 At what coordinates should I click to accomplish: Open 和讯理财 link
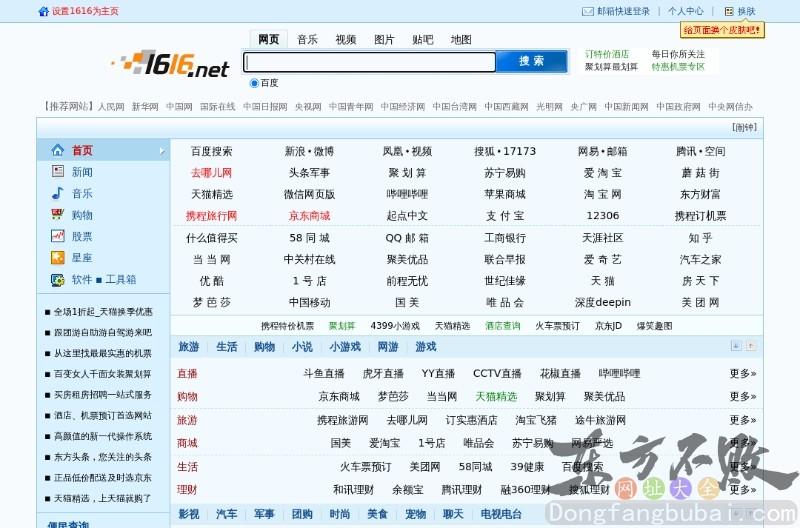point(353,490)
